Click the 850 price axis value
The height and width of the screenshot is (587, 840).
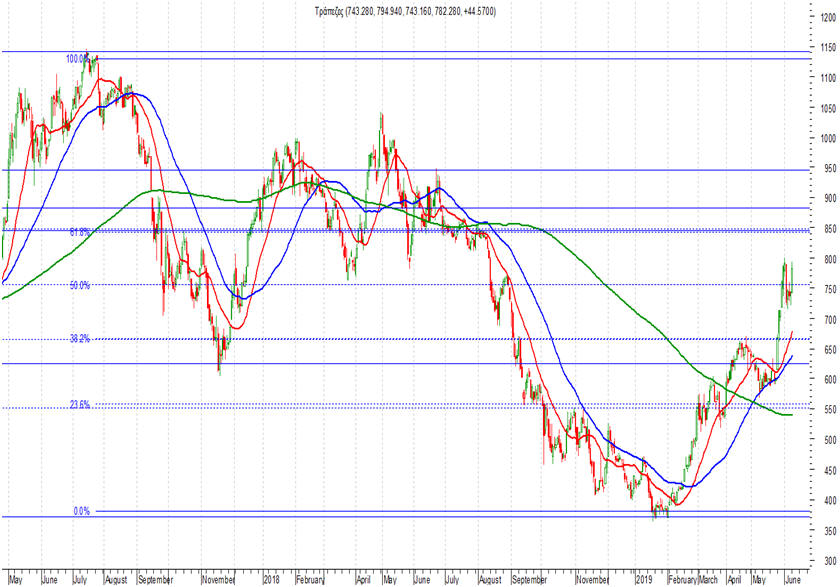[x=830, y=229]
